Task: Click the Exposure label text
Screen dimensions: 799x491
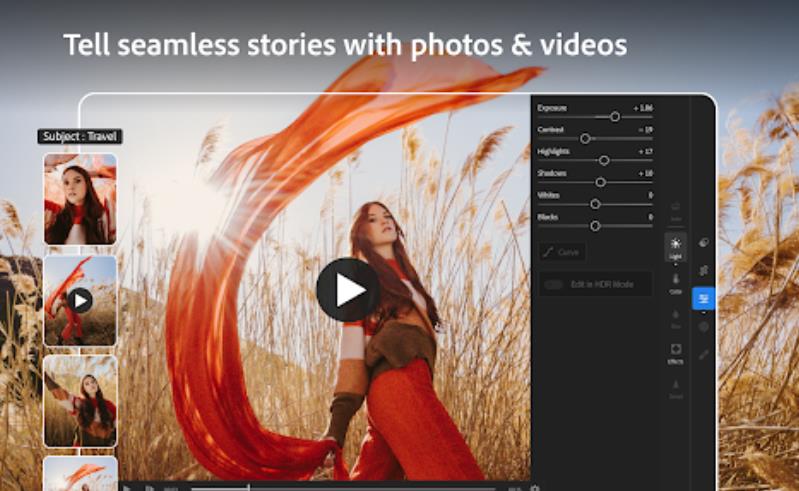Action: click(552, 108)
